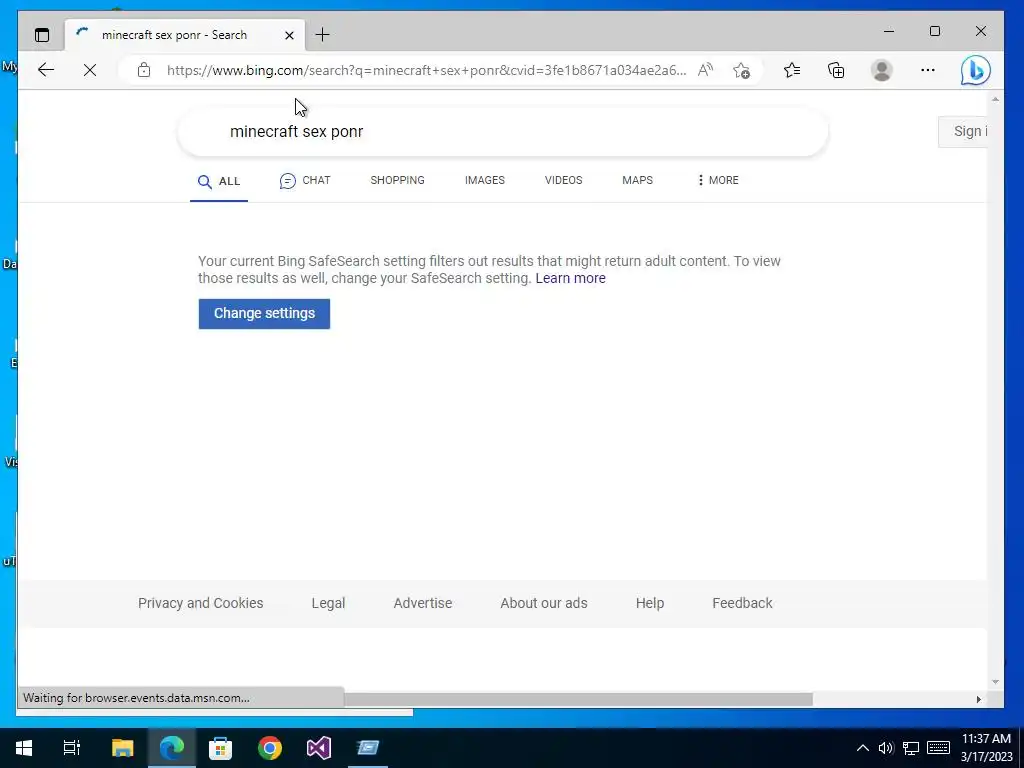Add this page to favorites
This screenshot has height=768, width=1024.
(x=741, y=70)
